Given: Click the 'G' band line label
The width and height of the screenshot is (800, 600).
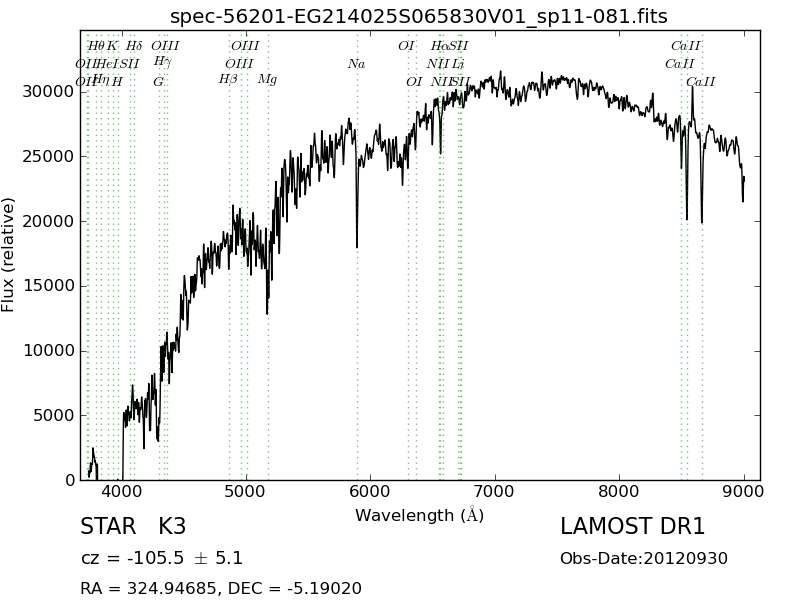Looking at the screenshot, I should pos(159,82).
